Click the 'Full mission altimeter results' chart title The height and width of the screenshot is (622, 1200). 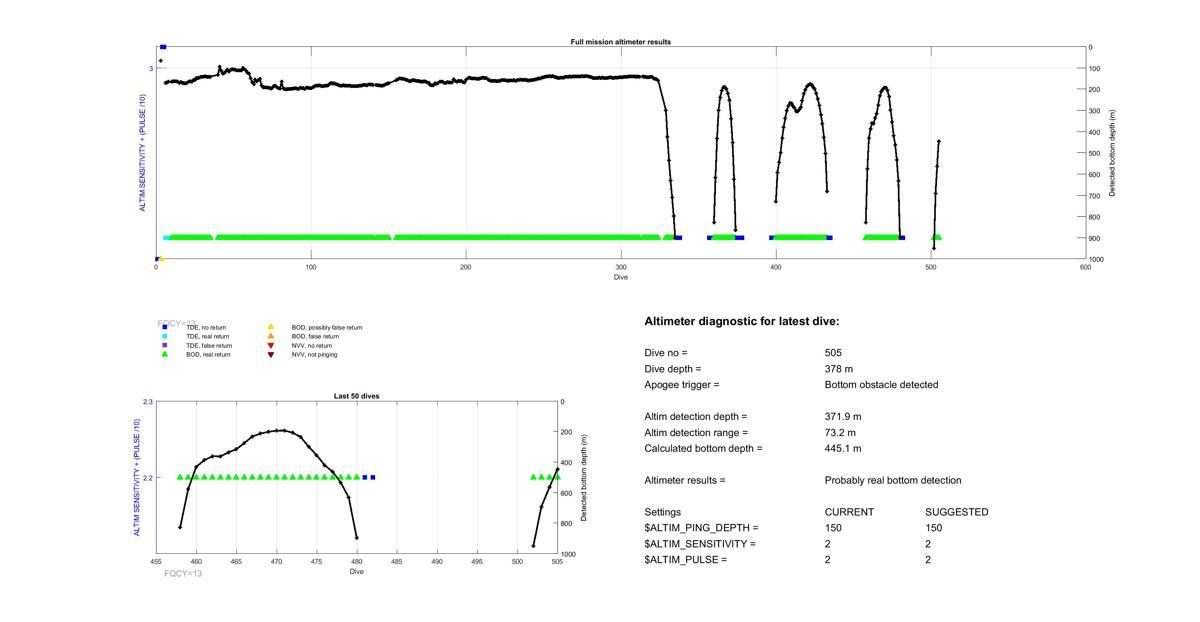click(x=621, y=42)
